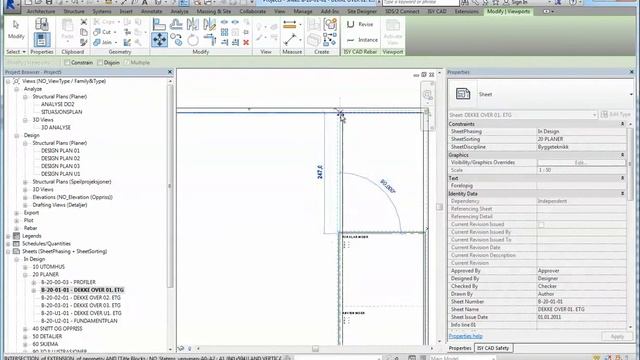Collapse the 20 PLANER tree node

point(25,275)
